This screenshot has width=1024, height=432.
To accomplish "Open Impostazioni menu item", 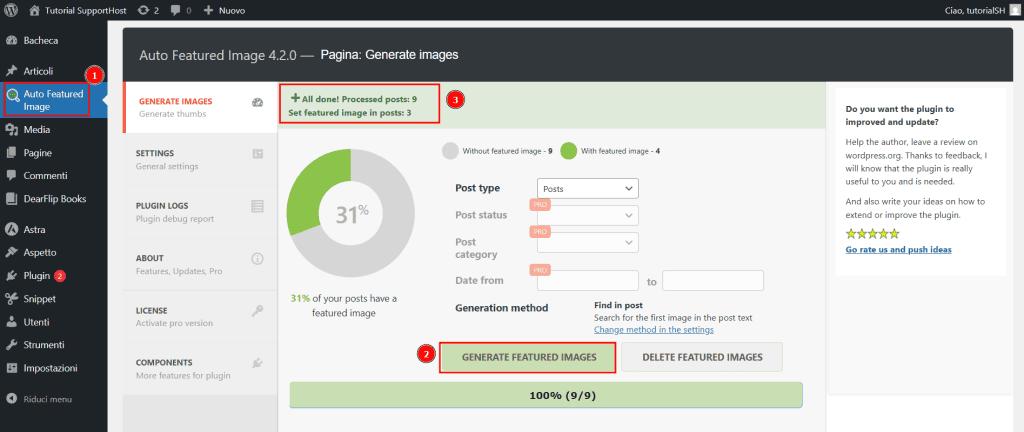I will (54, 368).
